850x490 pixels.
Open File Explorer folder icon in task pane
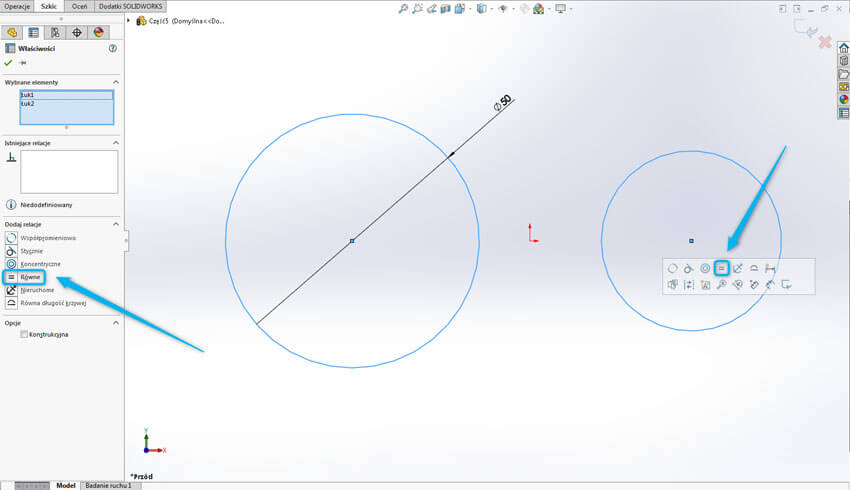pyautogui.click(x=843, y=74)
